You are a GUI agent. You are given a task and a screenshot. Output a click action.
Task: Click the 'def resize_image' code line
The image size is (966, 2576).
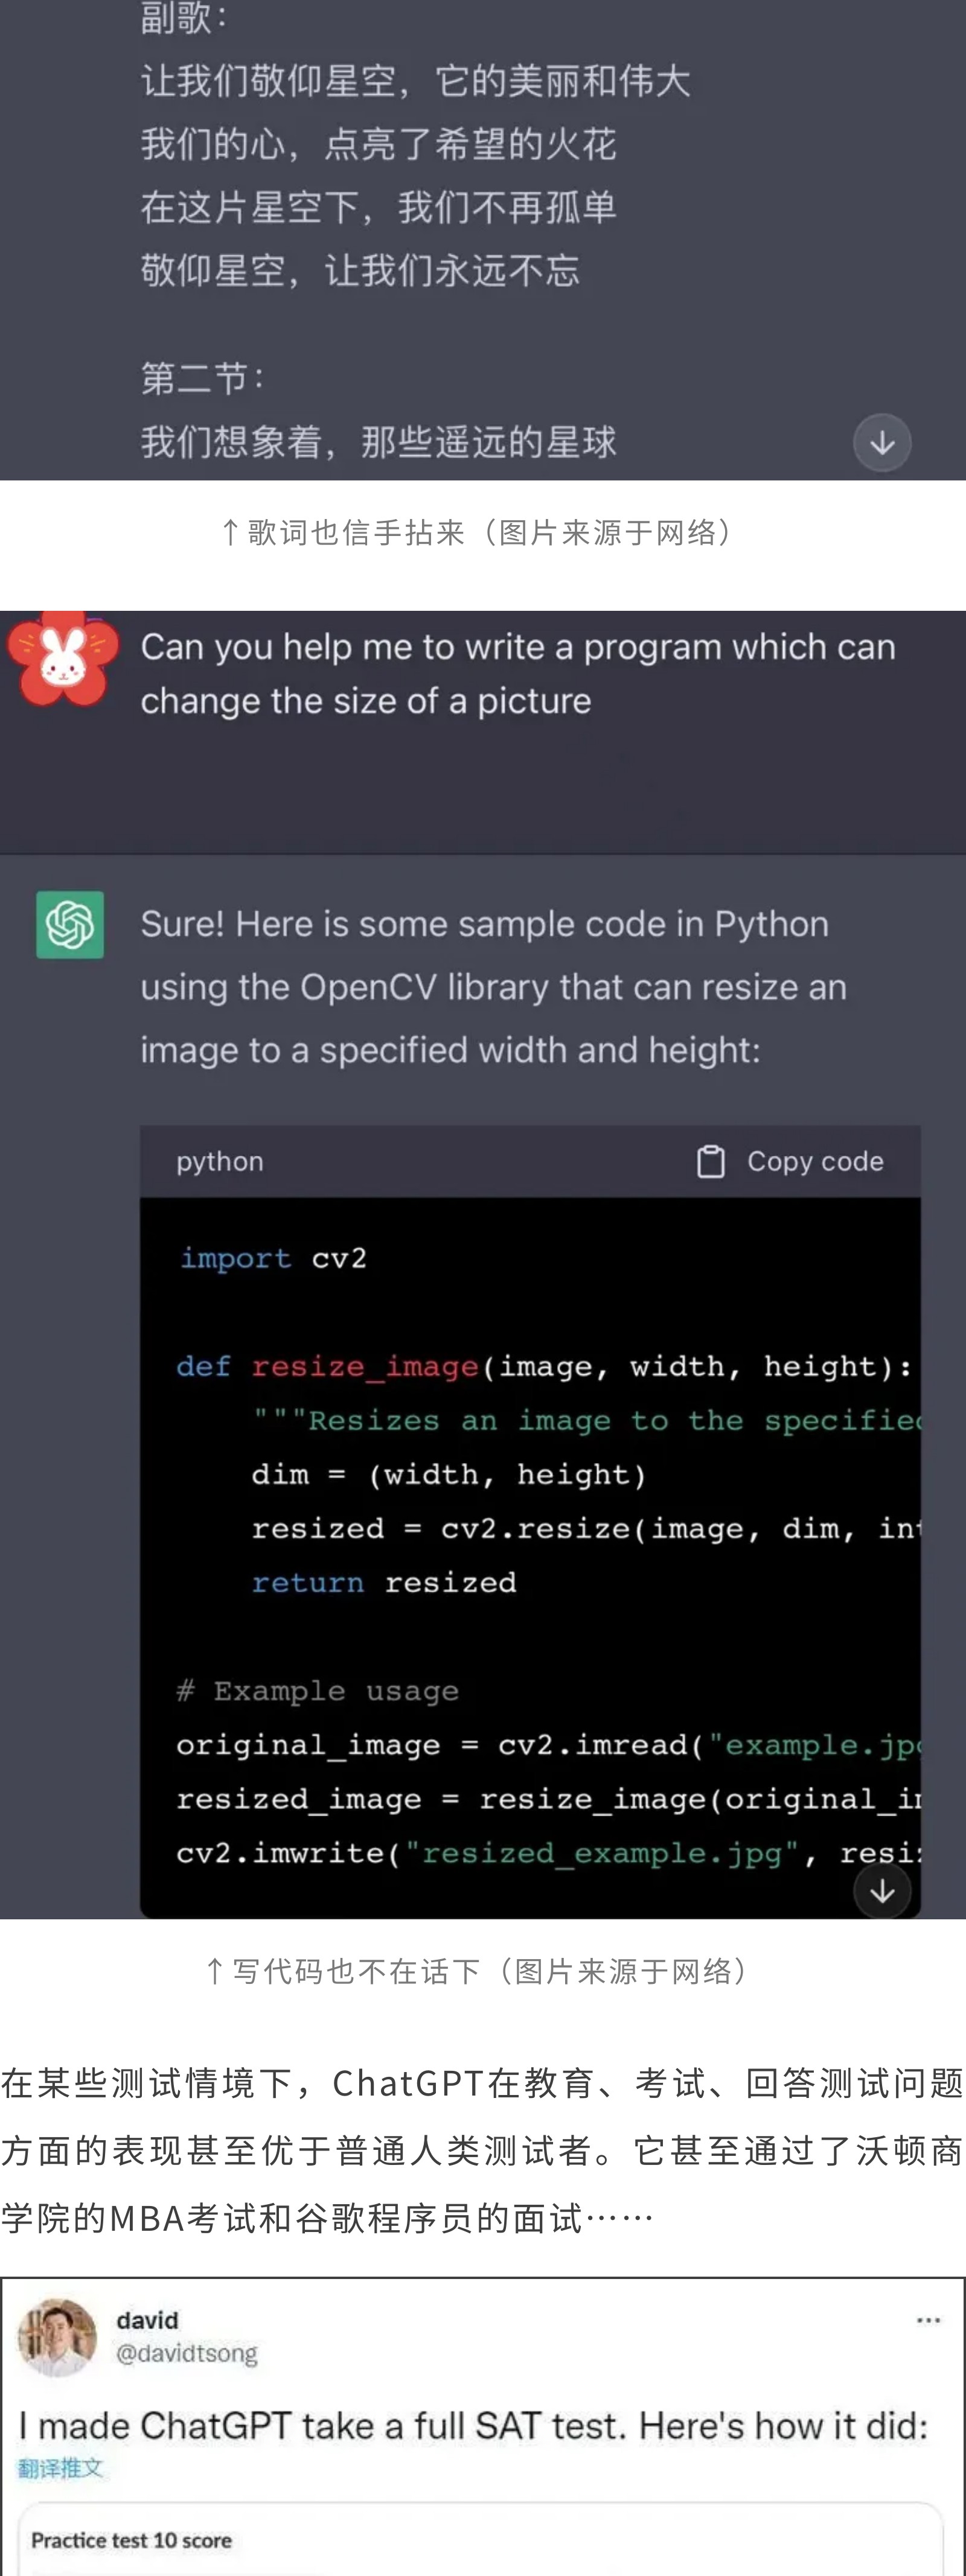coord(545,1366)
